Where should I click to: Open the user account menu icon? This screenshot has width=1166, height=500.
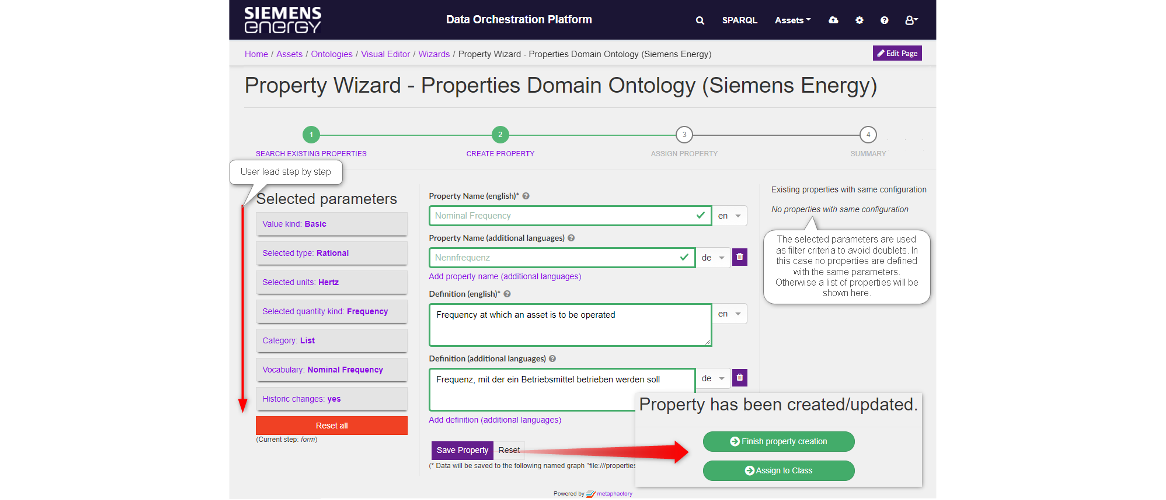pos(911,20)
